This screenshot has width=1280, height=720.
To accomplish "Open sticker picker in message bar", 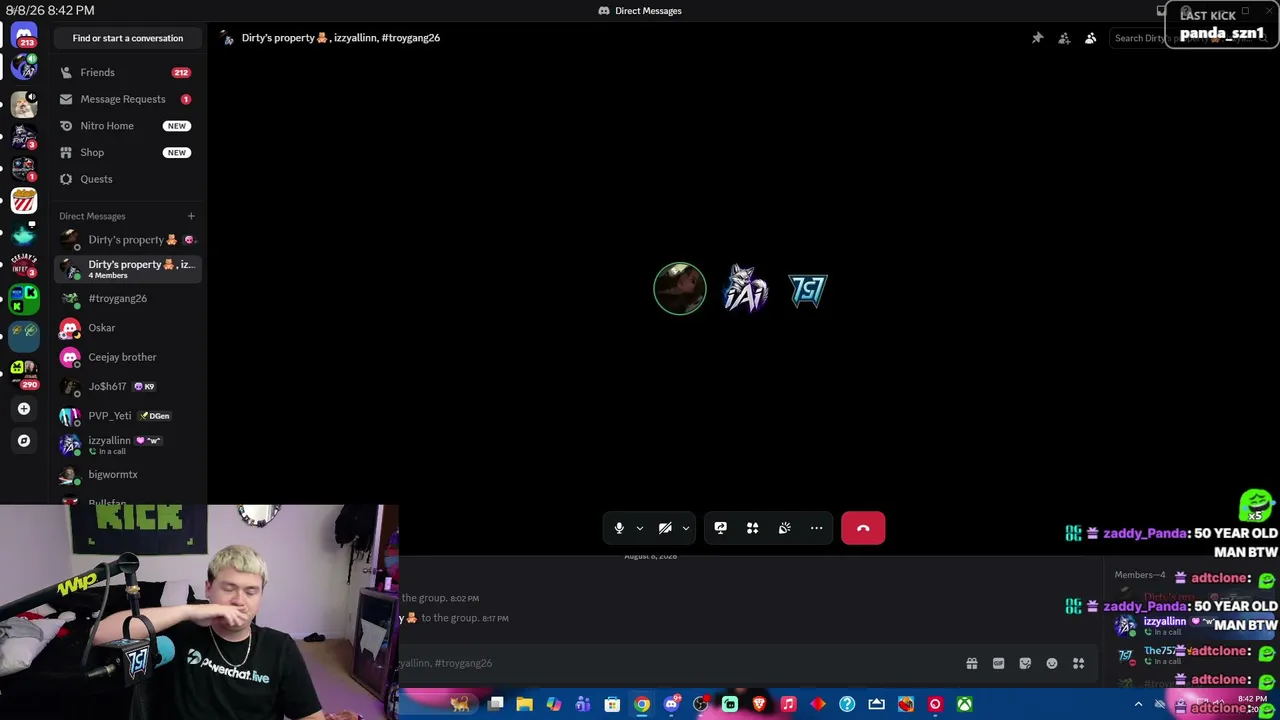I will tap(1025, 663).
